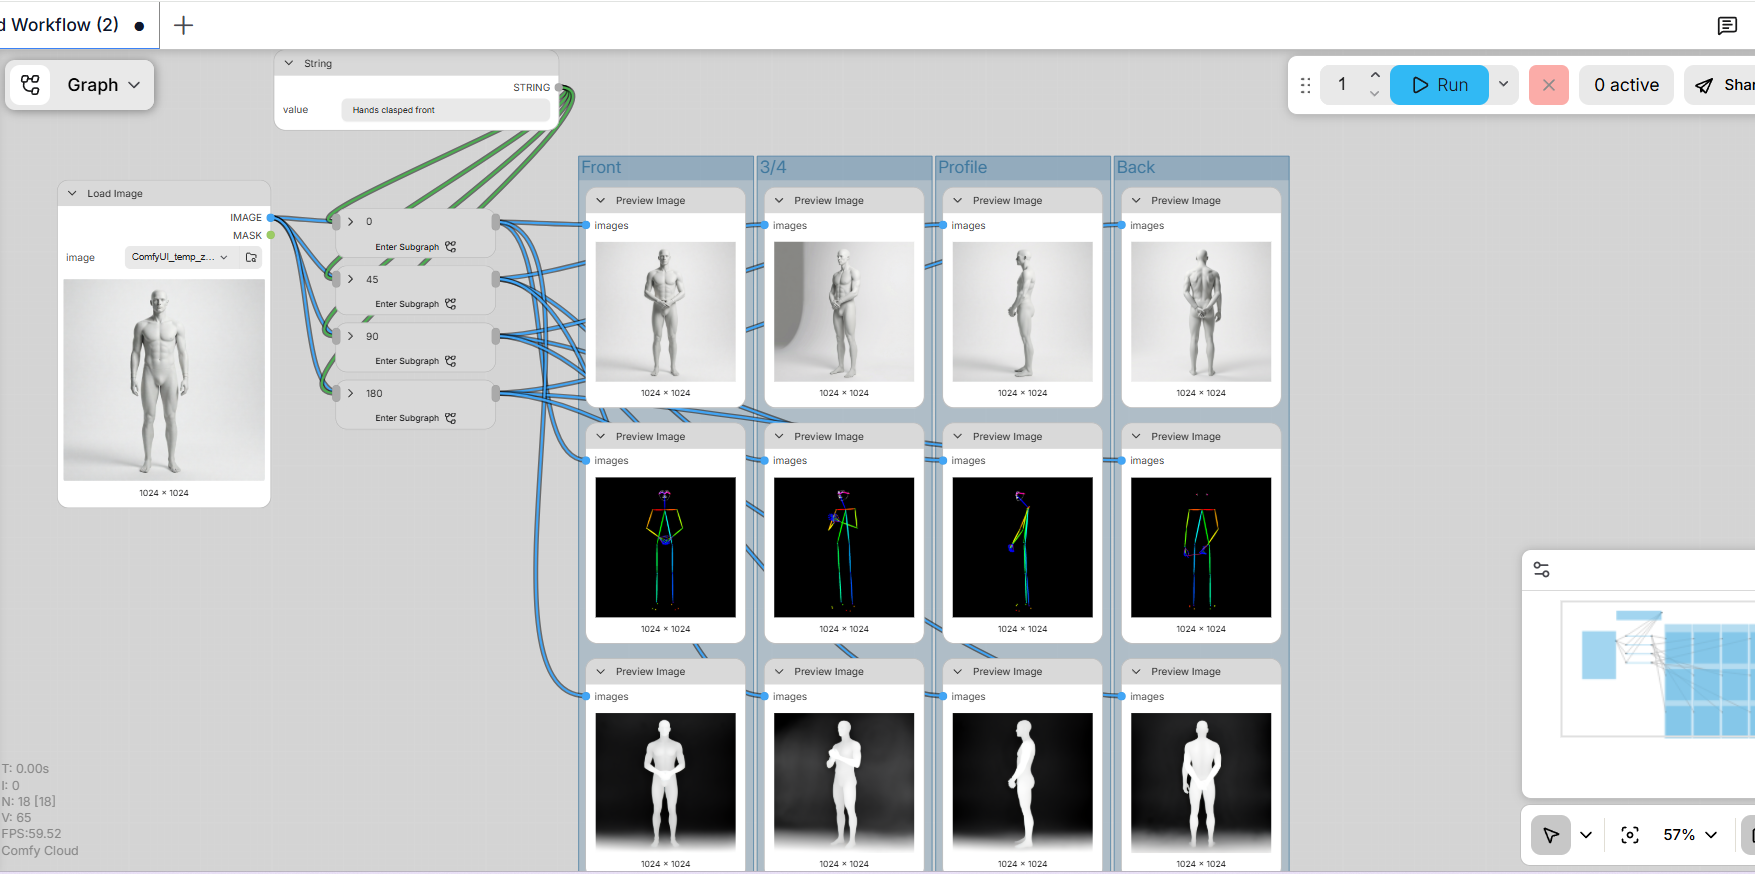Select the Front group title
1755x874 pixels.
[601, 167]
